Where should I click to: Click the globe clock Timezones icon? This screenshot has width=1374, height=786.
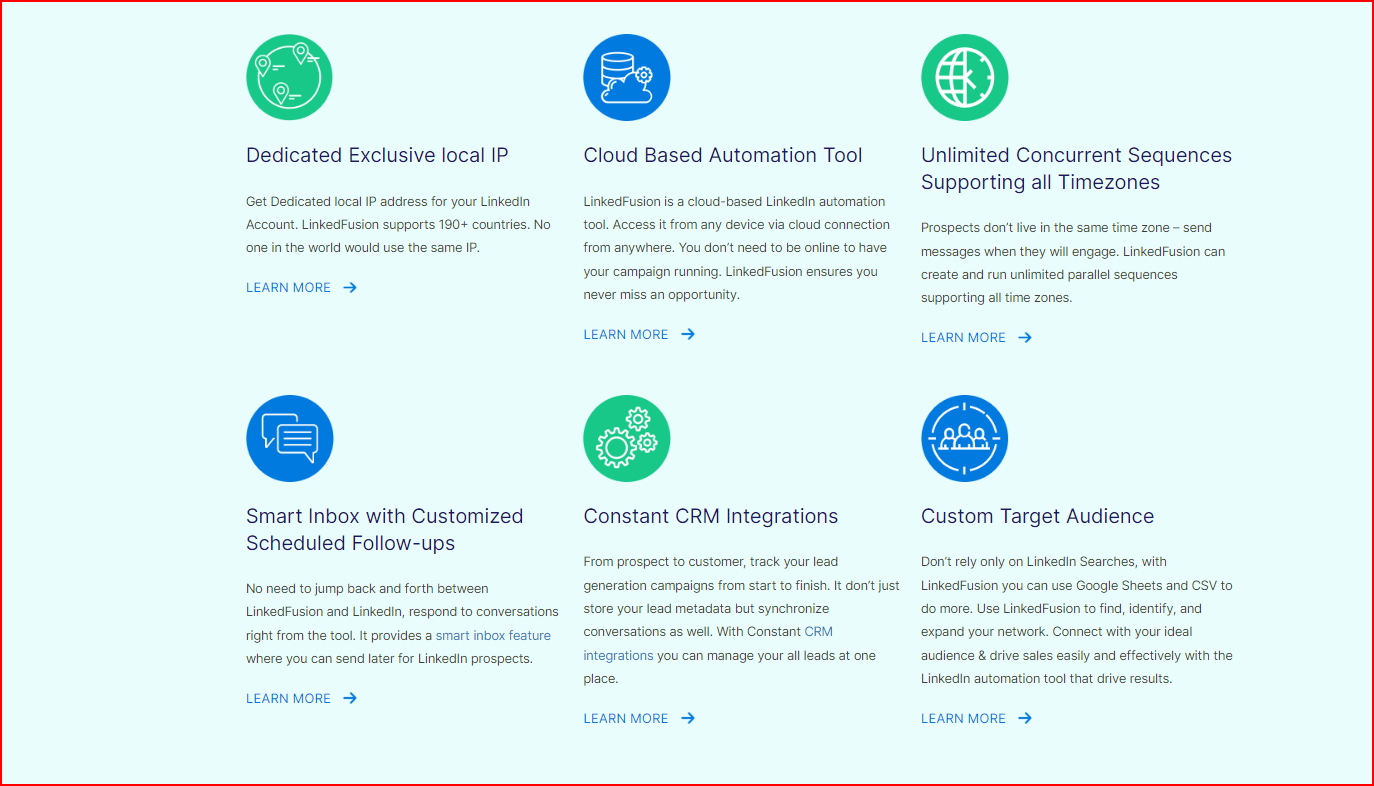click(964, 77)
